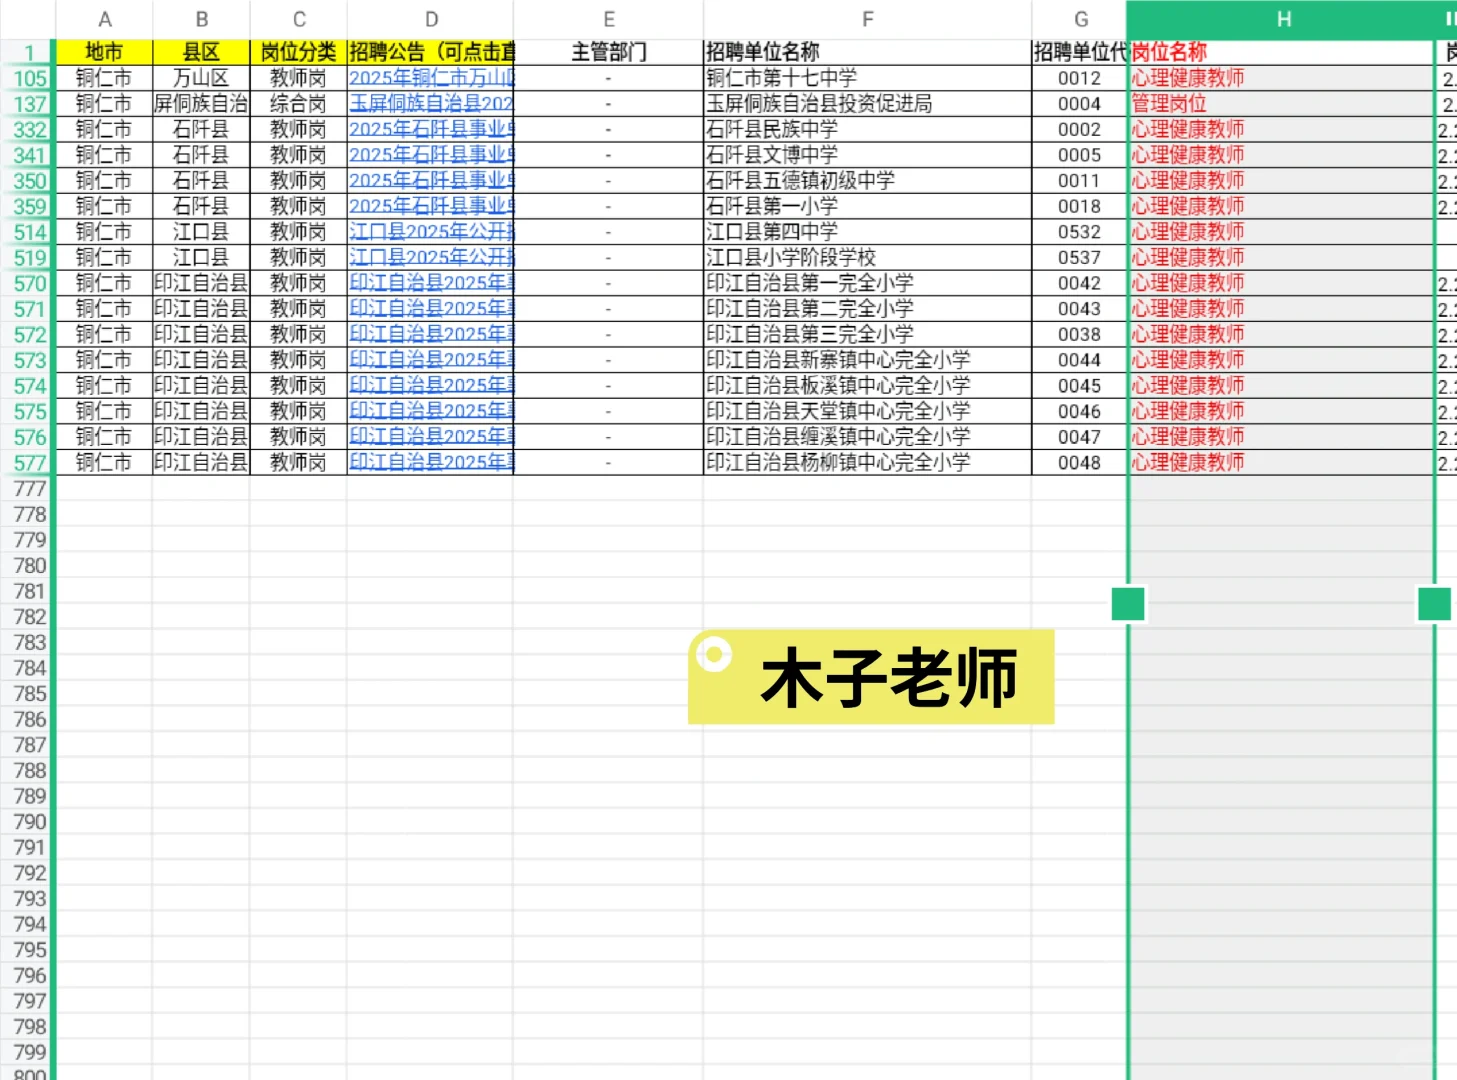Click unit code cell 0048

1080,462
